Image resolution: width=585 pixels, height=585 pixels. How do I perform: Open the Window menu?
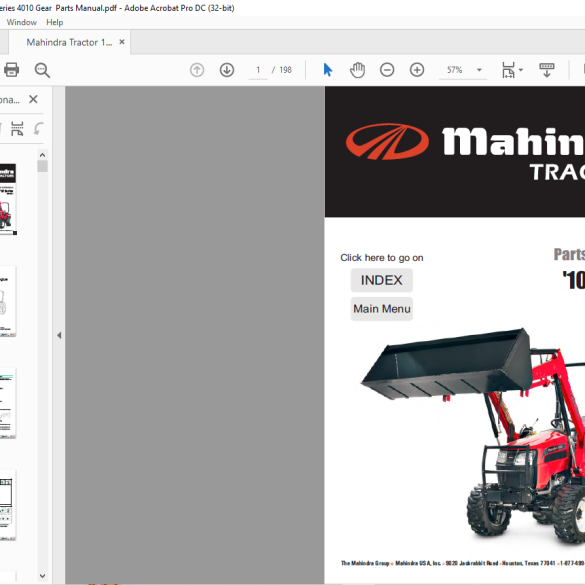pyautogui.click(x=22, y=22)
